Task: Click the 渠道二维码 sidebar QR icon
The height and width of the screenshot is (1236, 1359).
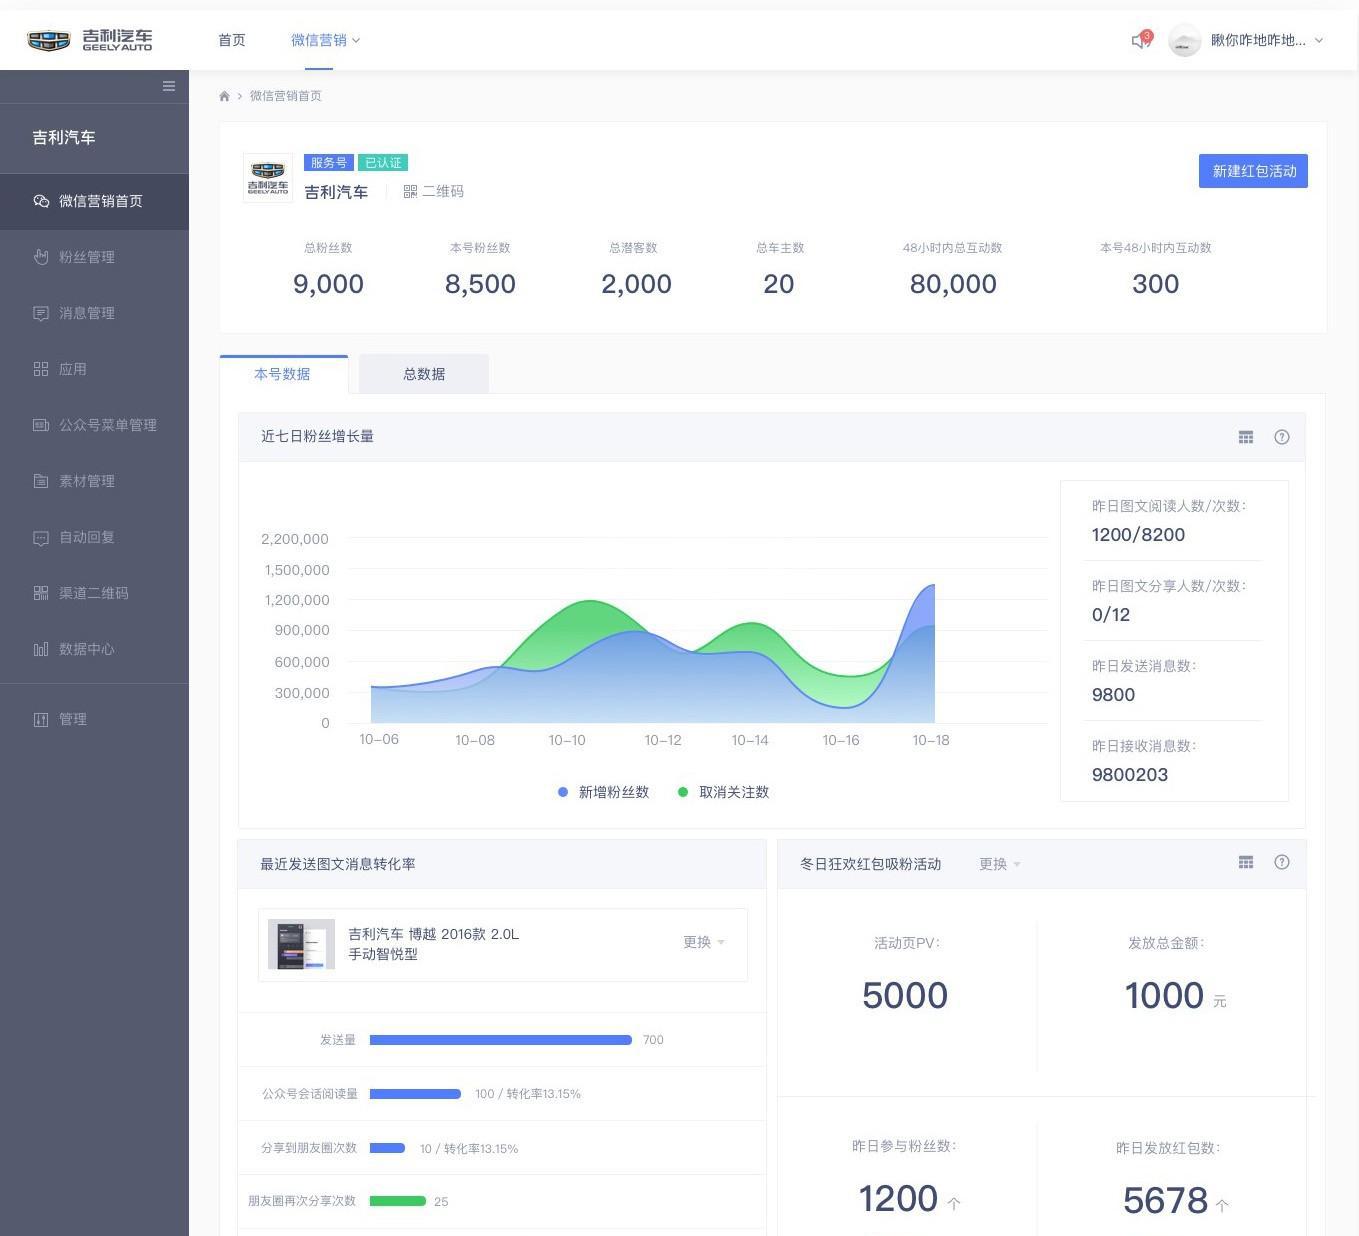Action: (x=41, y=593)
